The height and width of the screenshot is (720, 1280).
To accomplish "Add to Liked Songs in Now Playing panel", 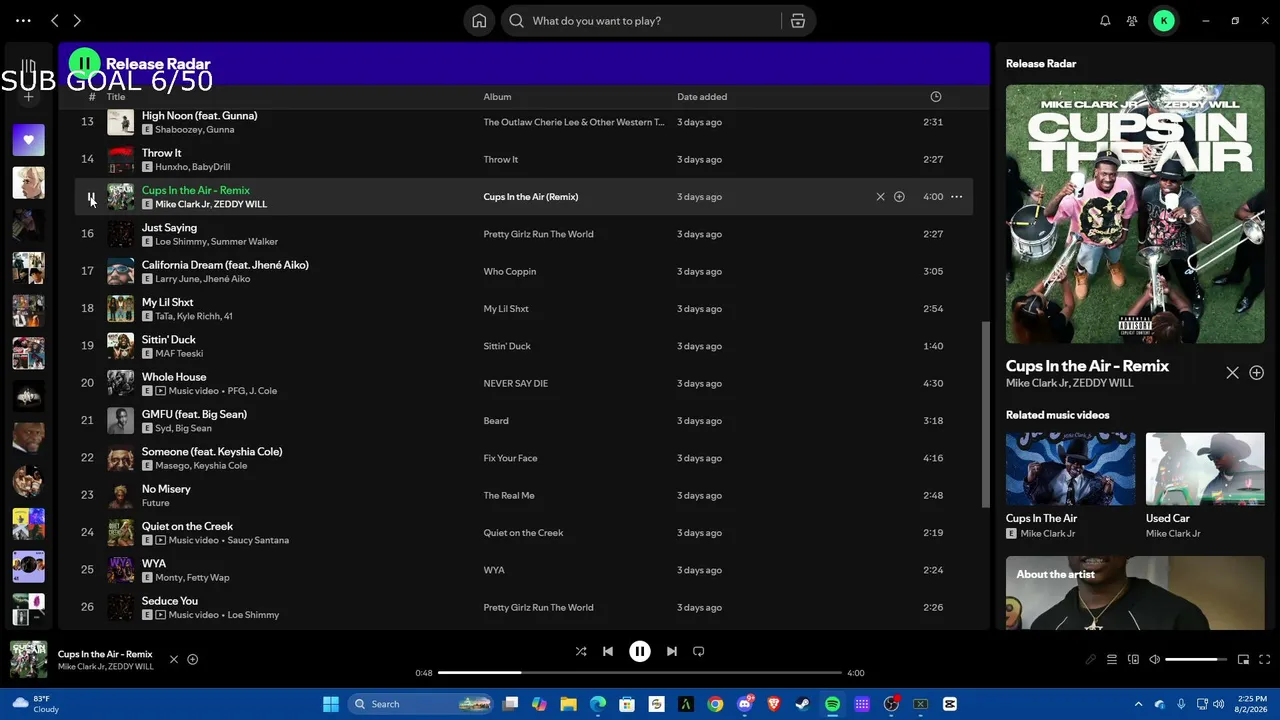I will coord(1256,373).
